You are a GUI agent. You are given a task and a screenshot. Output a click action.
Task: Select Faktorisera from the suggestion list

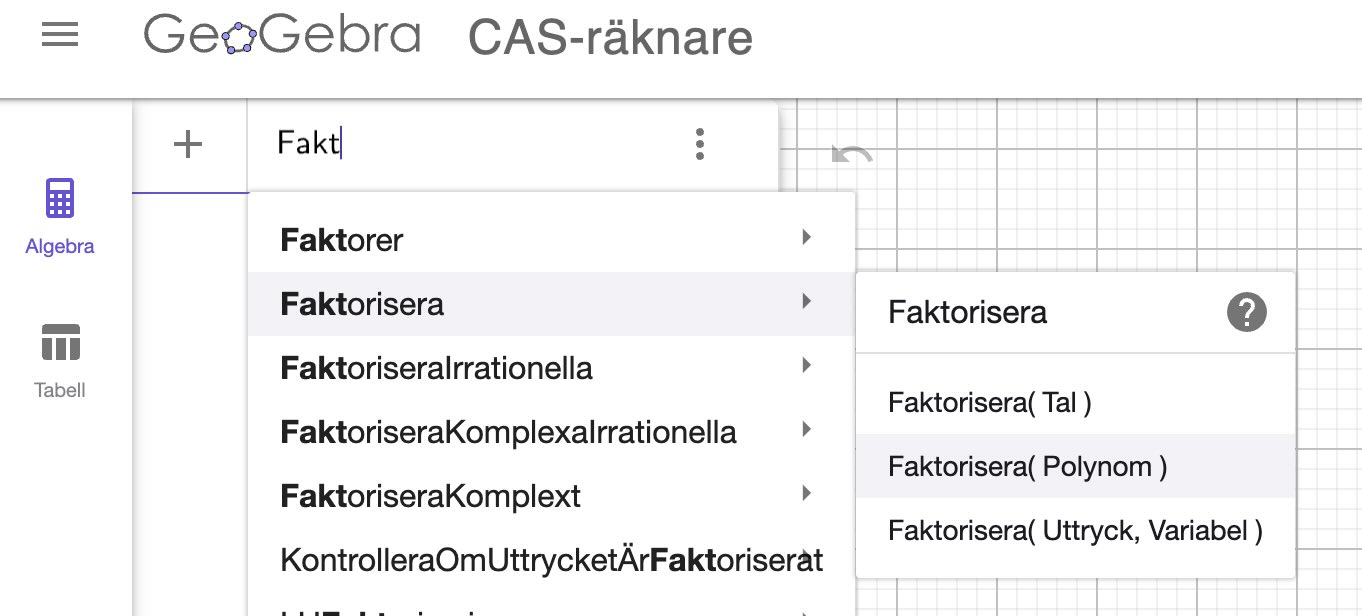(x=363, y=303)
